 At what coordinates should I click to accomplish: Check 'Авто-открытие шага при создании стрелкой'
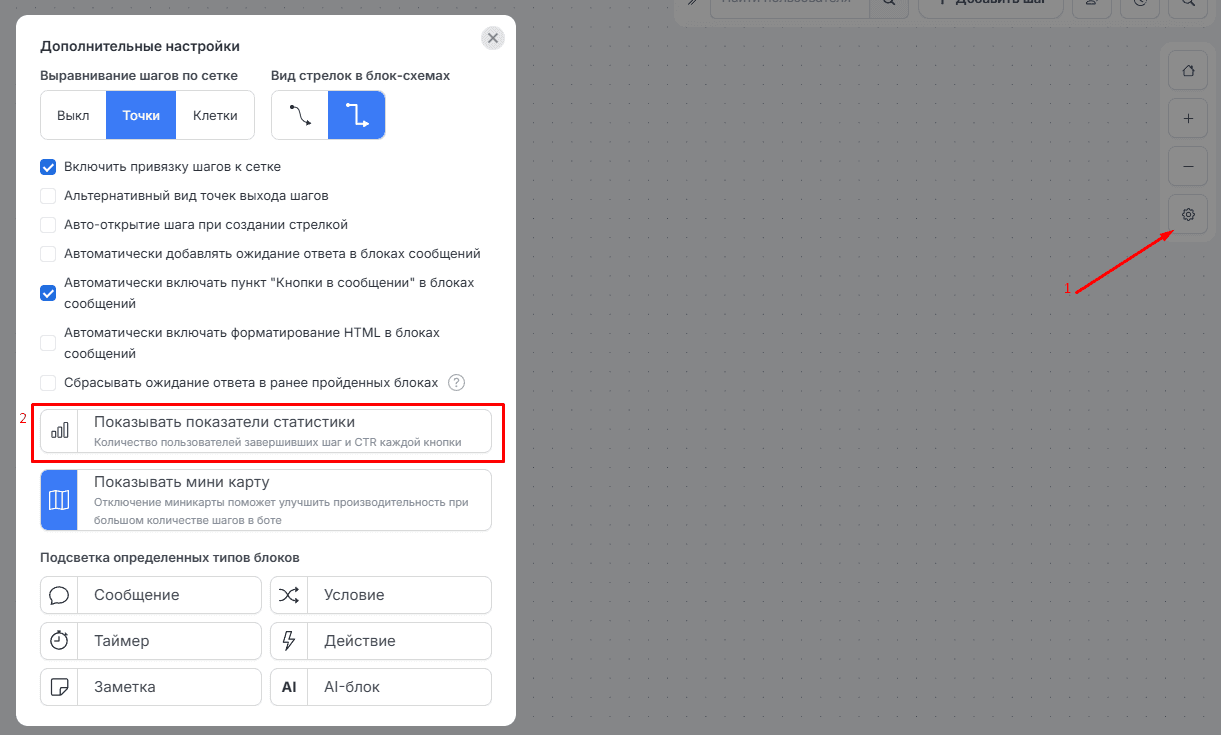[48, 225]
